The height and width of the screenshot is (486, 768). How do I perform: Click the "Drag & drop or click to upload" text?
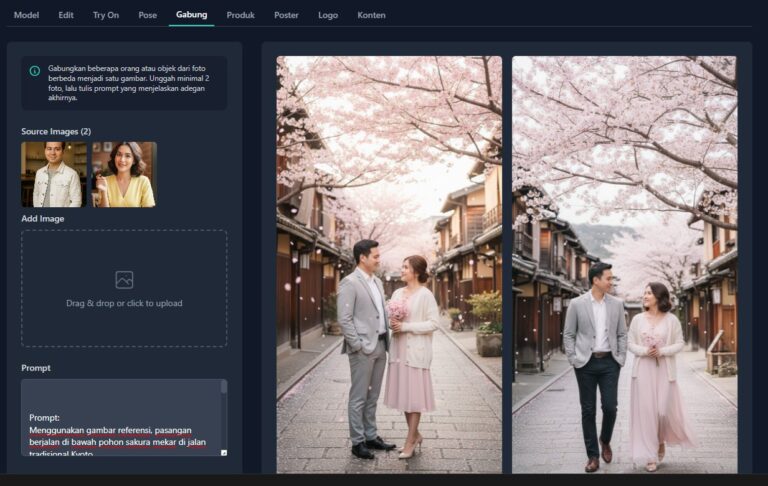[x=124, y=303]
